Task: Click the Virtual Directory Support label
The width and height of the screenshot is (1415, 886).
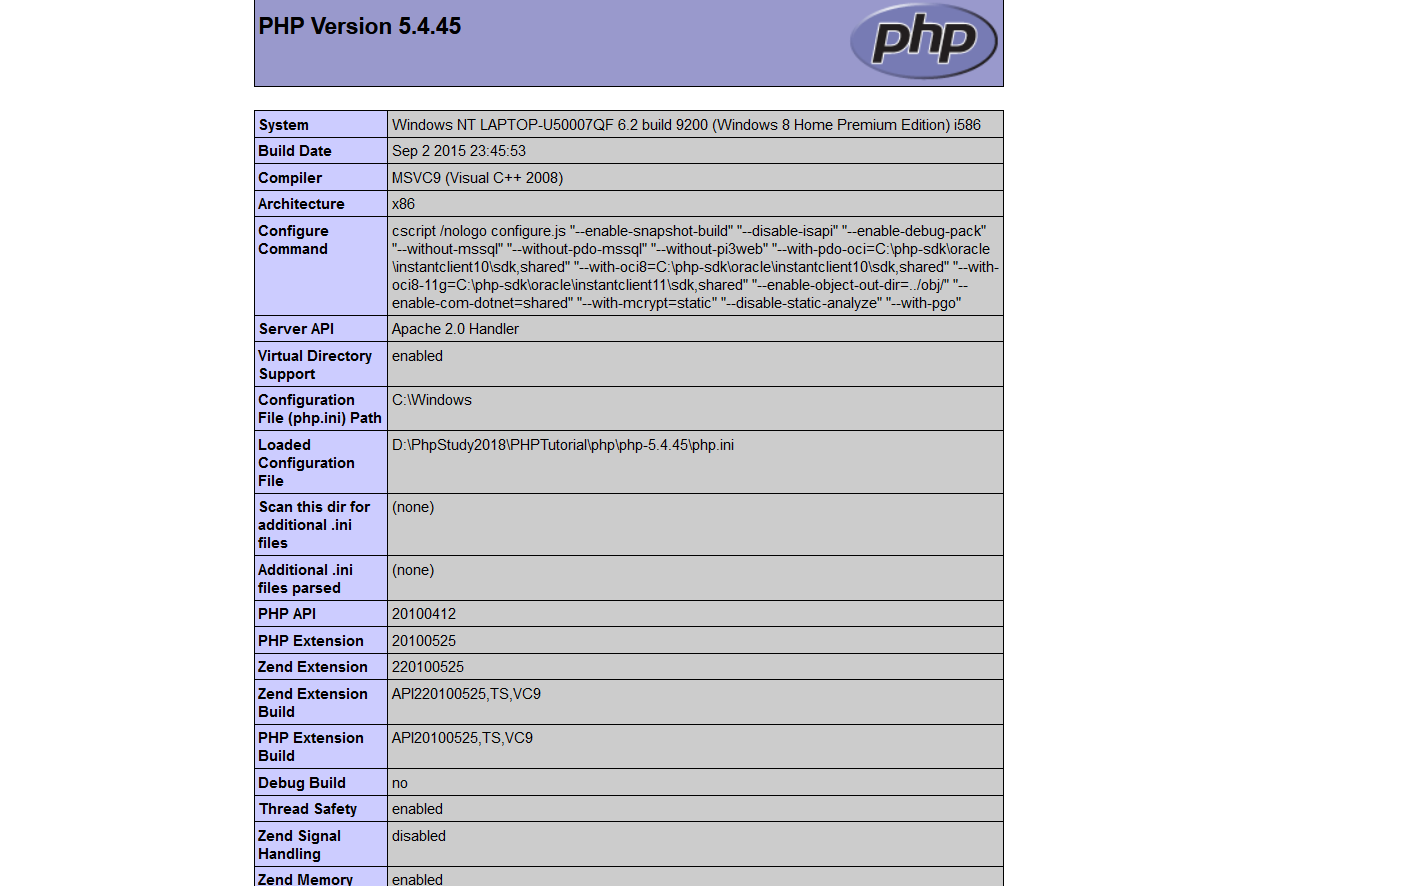Action: click(x=315, y=365)
